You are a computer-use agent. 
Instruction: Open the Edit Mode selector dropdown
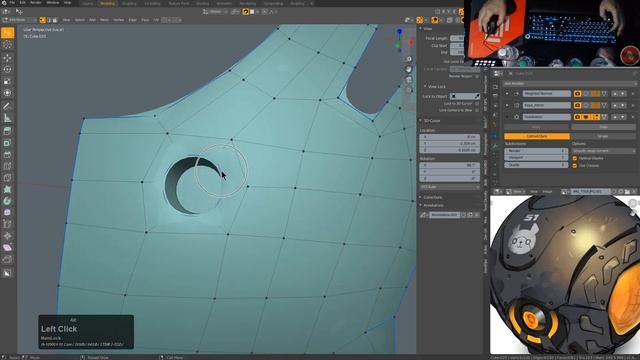click(19, 20)
